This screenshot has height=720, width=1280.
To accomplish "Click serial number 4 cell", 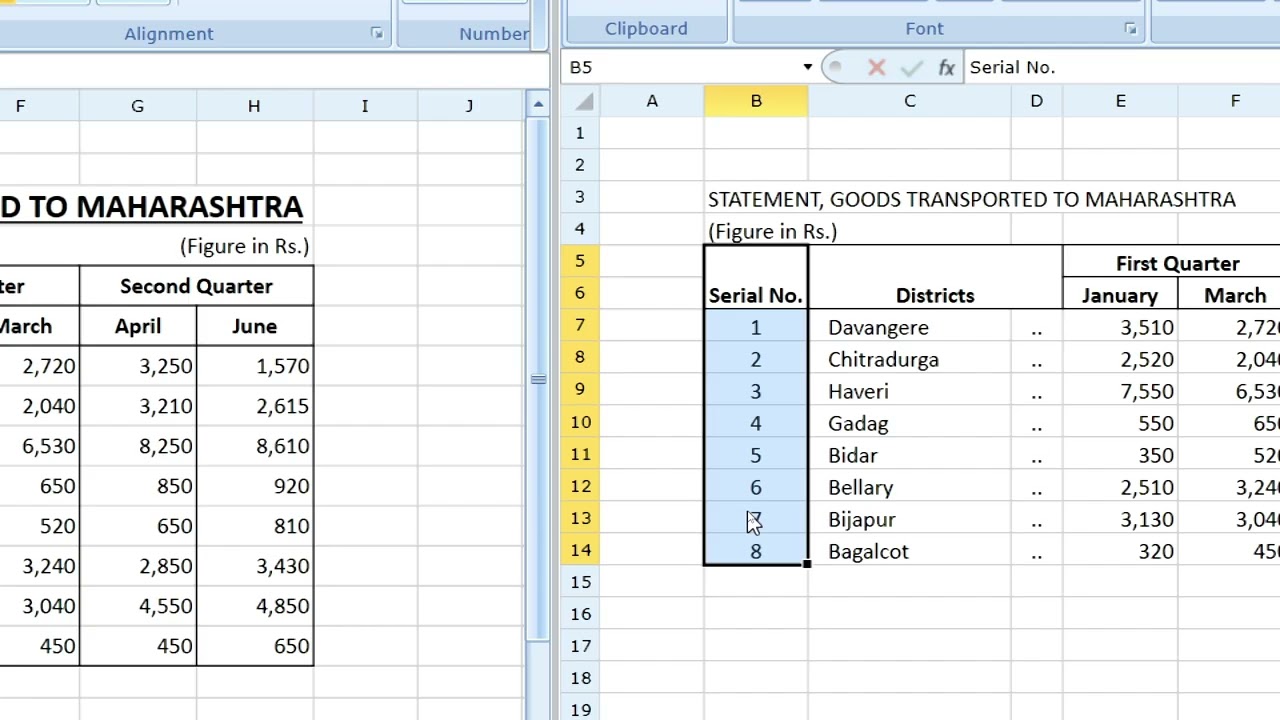I will point(756,423).
